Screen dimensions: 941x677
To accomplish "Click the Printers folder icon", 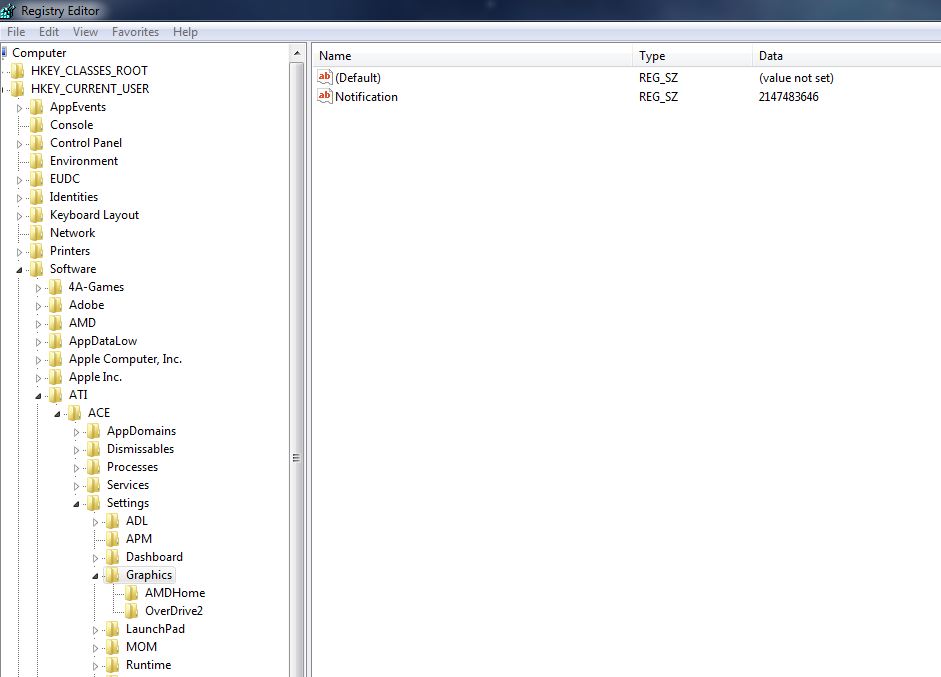I will (37, 251).
